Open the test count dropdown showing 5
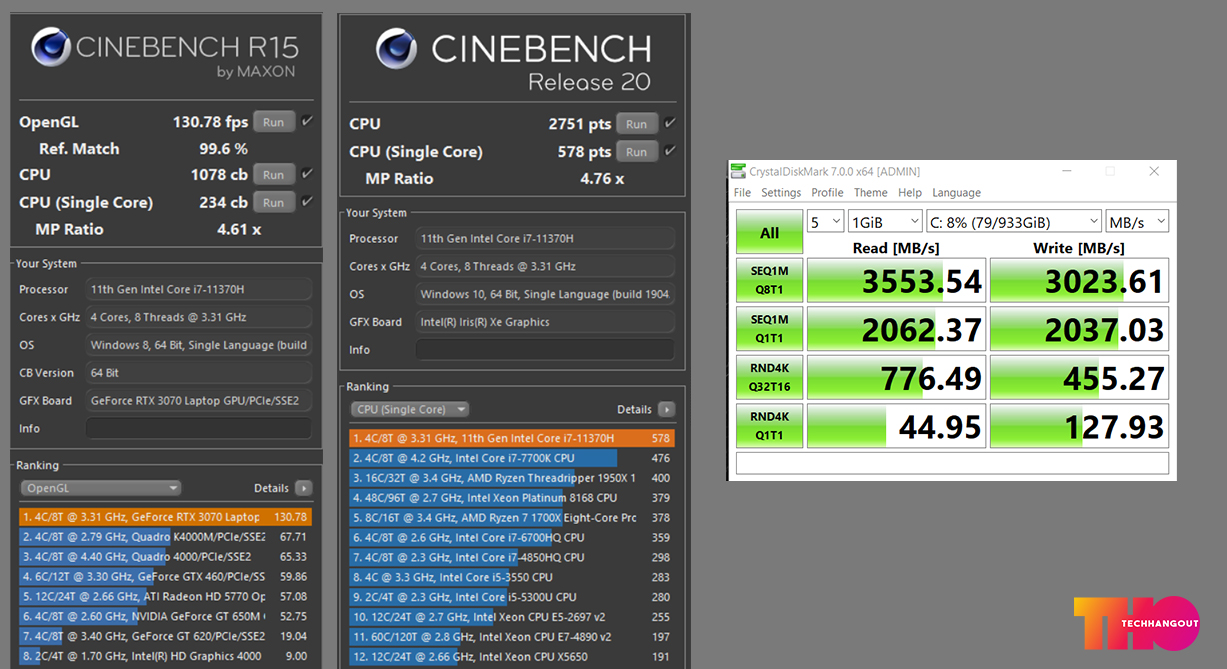 coord(825,221)
